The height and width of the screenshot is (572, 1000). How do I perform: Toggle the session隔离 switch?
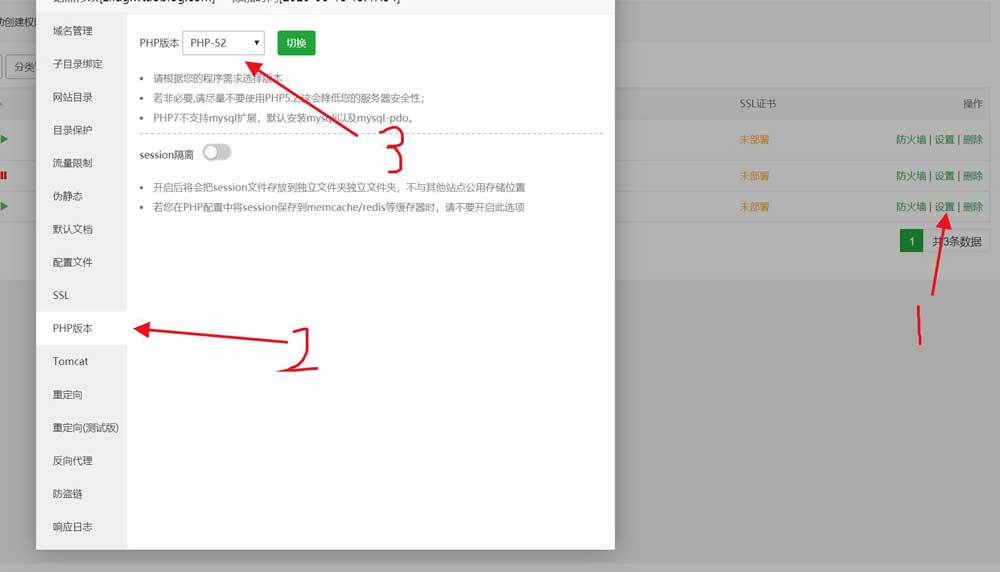(216, 152)
